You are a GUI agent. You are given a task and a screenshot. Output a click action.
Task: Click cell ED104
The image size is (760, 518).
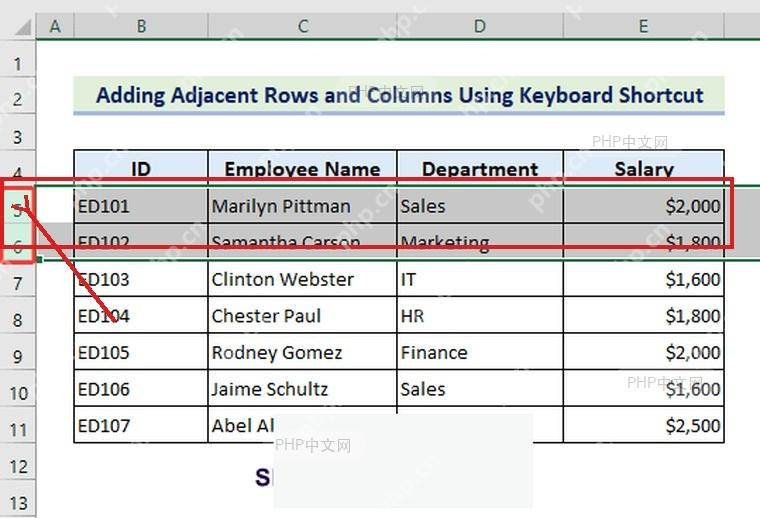point(141,315)
